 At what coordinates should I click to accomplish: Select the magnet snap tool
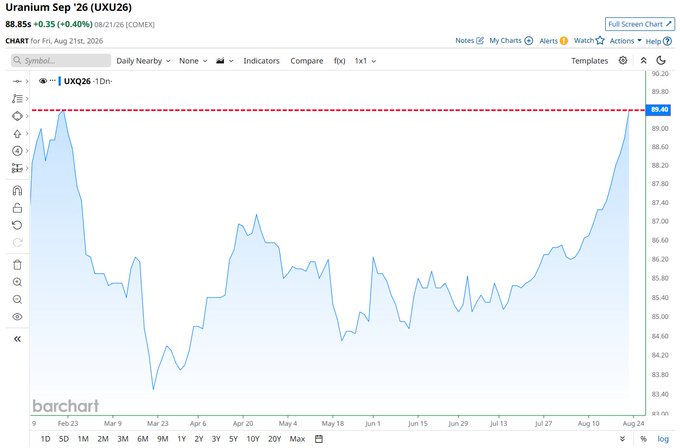coord(17,190)
